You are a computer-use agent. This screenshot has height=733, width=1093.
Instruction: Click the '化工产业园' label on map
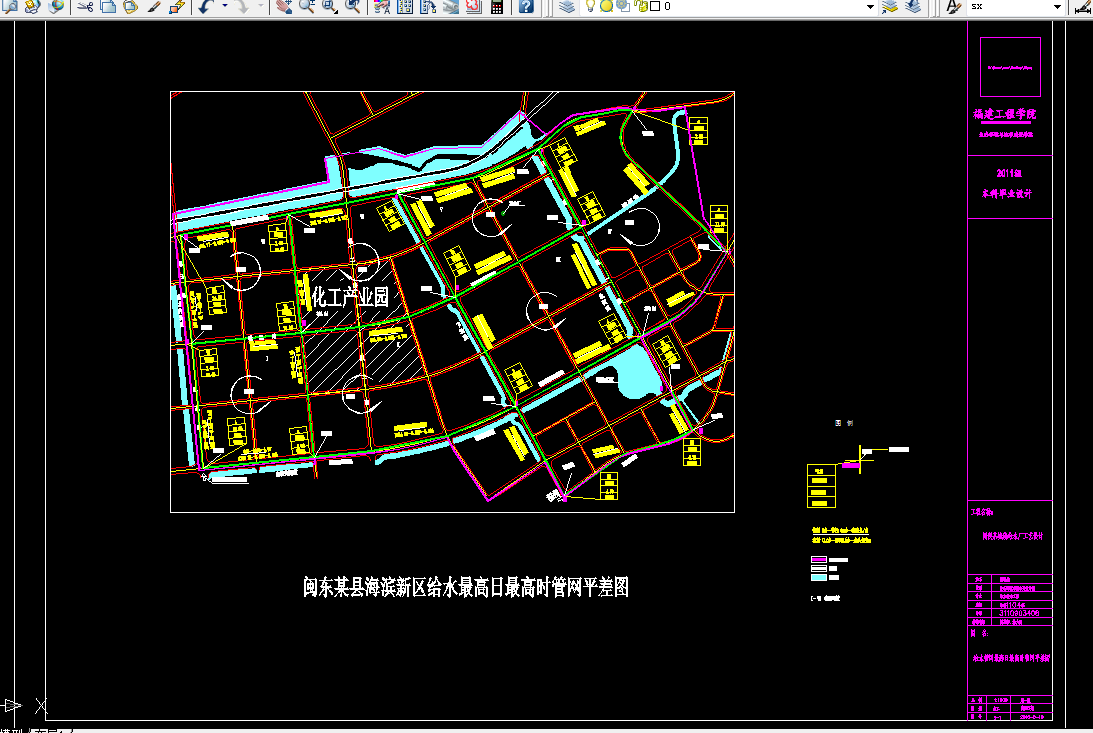pyautogui.click(x=349, y=297)
